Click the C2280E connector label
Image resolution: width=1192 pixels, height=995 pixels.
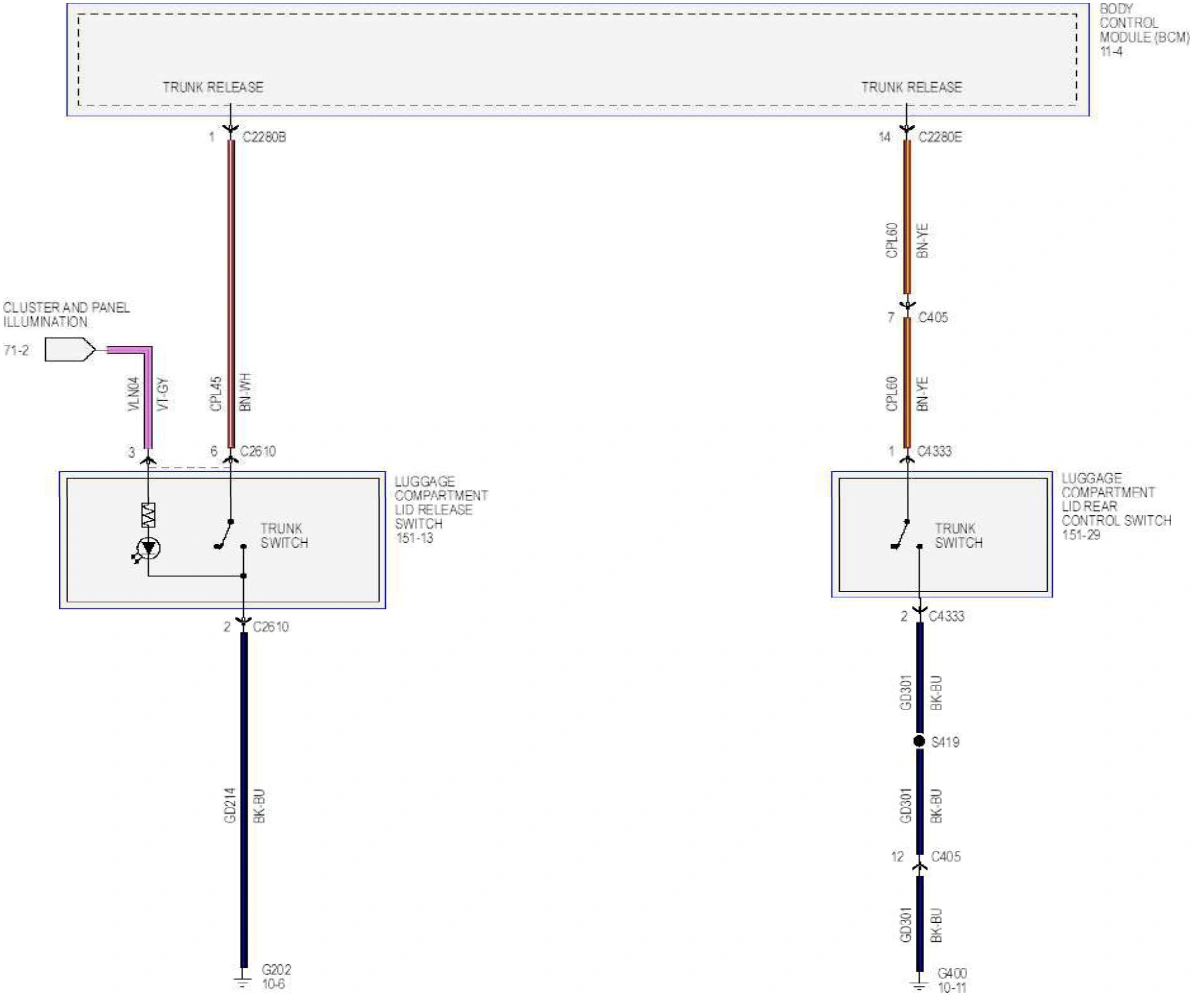click(940, 138)
